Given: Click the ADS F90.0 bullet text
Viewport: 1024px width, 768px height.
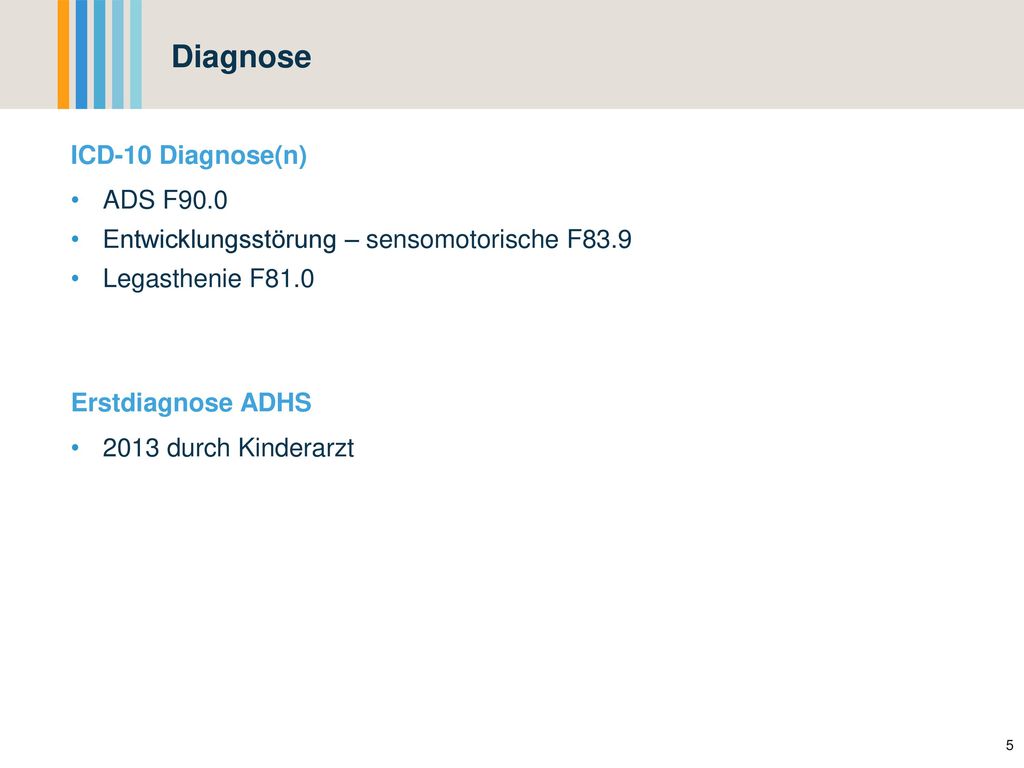Looking at the screenshot, I should [165, 200].
